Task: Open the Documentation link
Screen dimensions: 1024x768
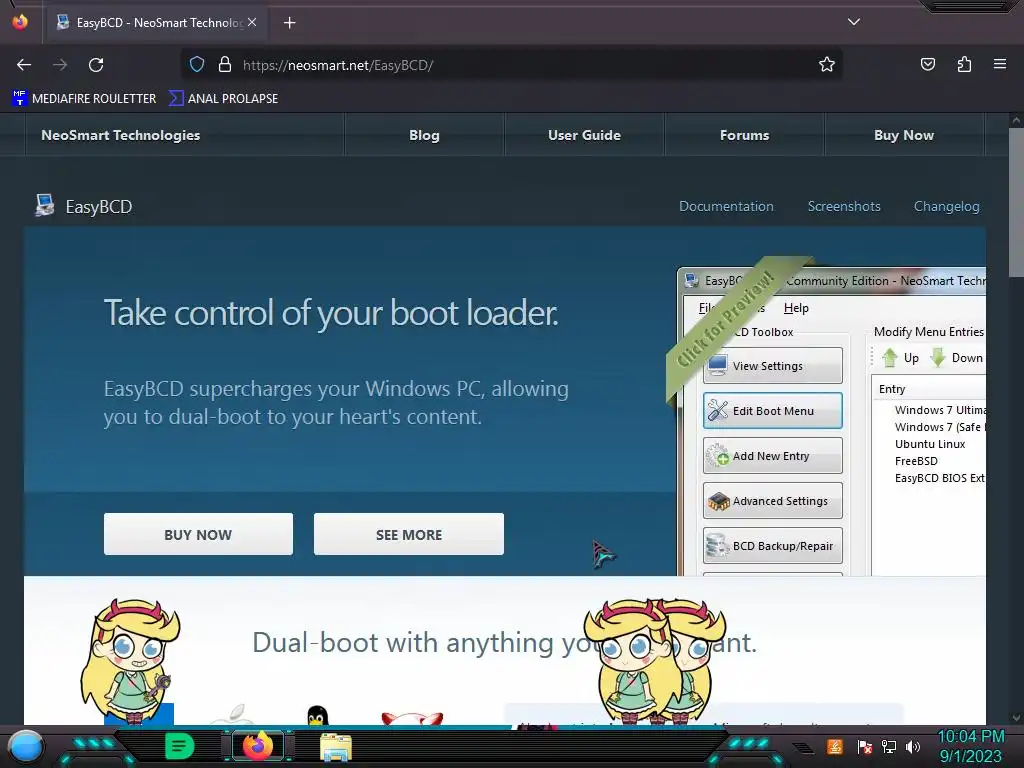Action: click(726, 206)
